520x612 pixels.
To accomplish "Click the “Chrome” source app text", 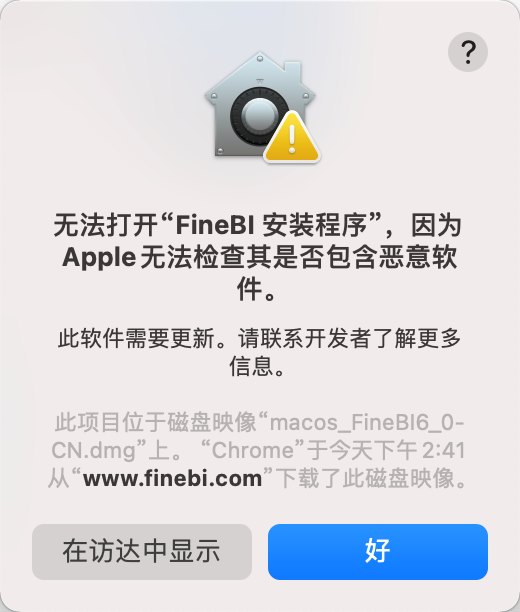I will coord(252,450).
